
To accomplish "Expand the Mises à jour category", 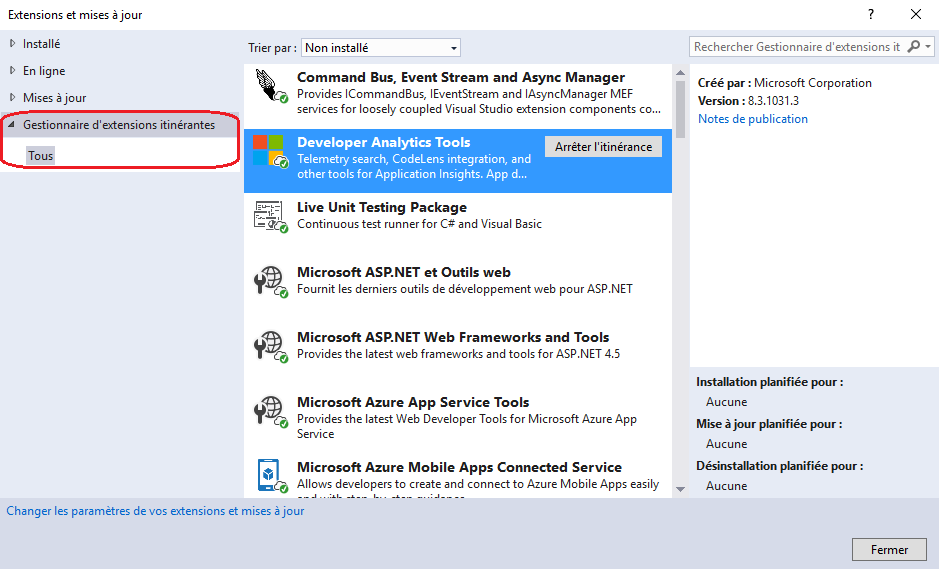I will click(x=13, y=98).
